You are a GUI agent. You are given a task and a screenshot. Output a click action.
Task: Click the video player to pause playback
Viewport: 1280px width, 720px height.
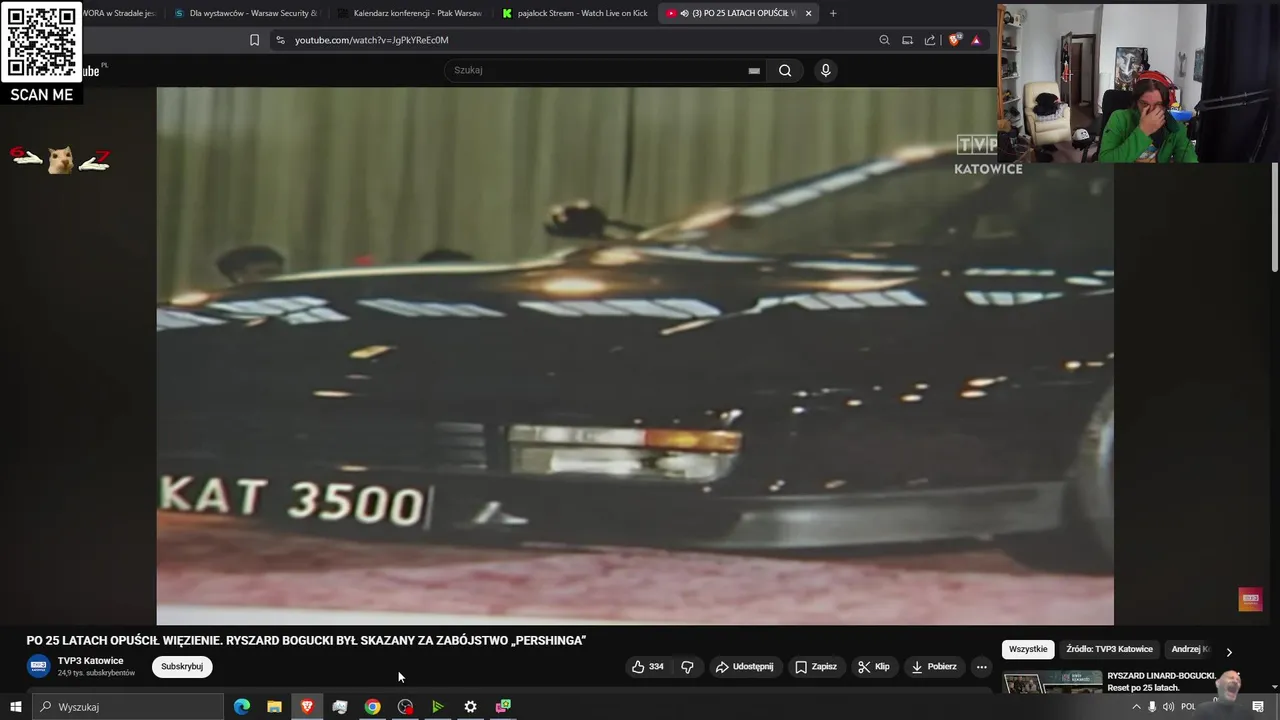click(x=635, y=355)
